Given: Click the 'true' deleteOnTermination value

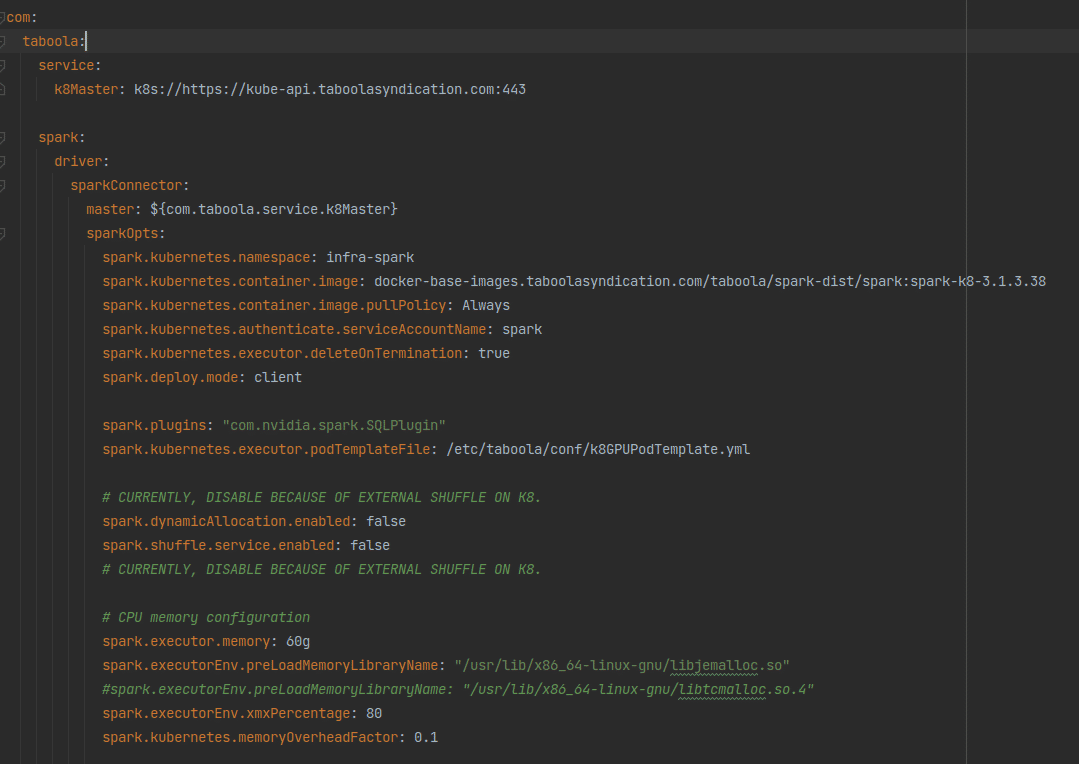Looking at the screenshot, I should coord(494,353).
